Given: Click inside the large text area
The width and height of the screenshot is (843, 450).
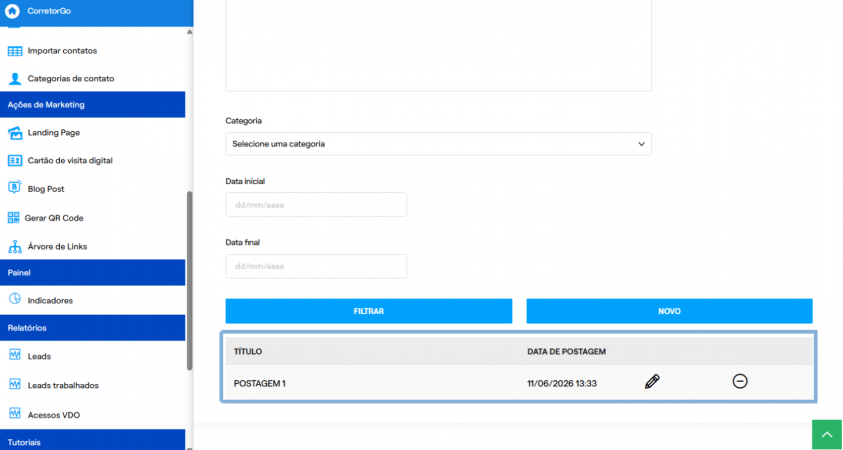Looking at the screenshot, I should pos(438,45).
